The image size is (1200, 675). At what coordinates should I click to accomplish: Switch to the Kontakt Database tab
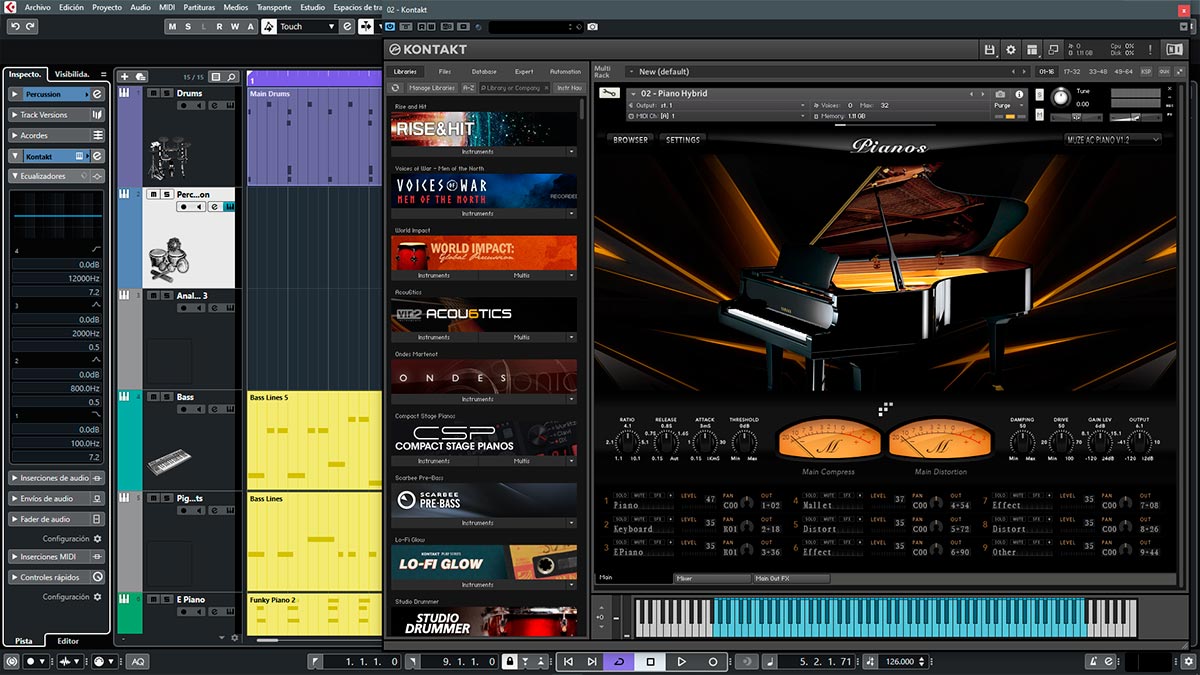(483, 72)
